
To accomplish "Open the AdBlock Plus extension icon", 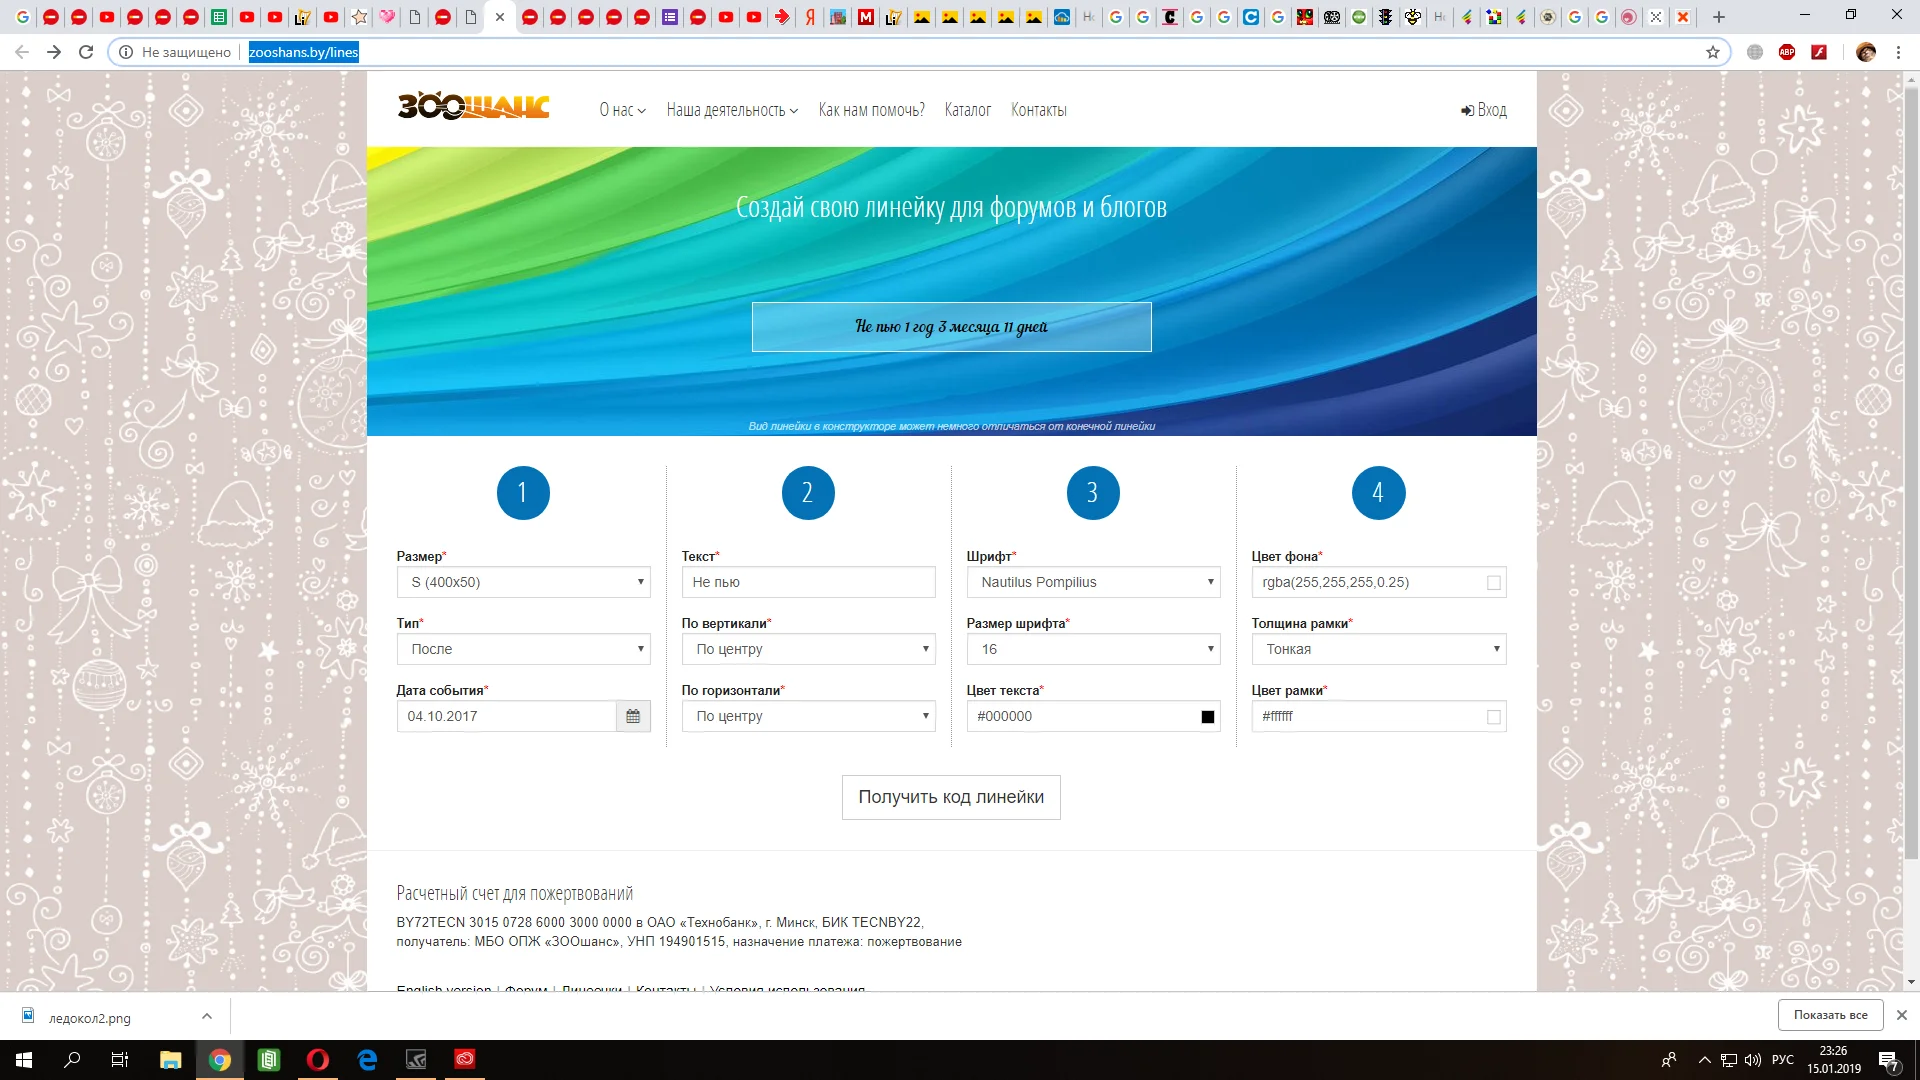I will tap(1787, 52).
